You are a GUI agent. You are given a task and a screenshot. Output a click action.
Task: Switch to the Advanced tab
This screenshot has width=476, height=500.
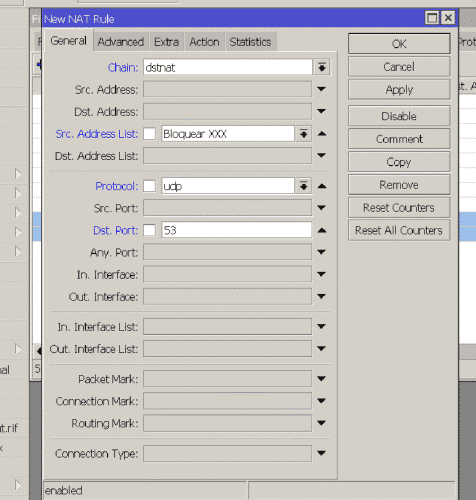(x=121, y=42)
